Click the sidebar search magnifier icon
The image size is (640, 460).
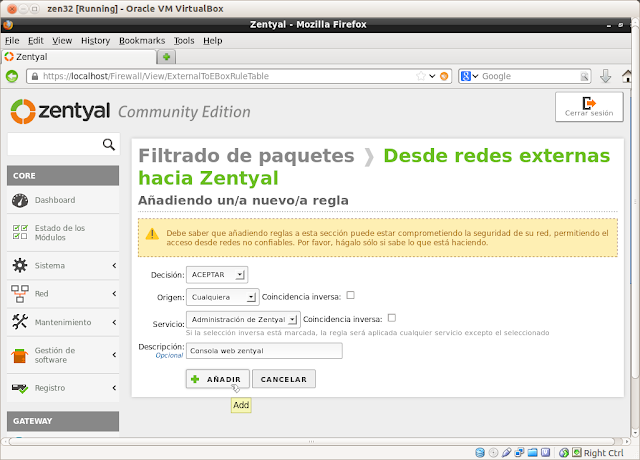(x=109, y=144)
